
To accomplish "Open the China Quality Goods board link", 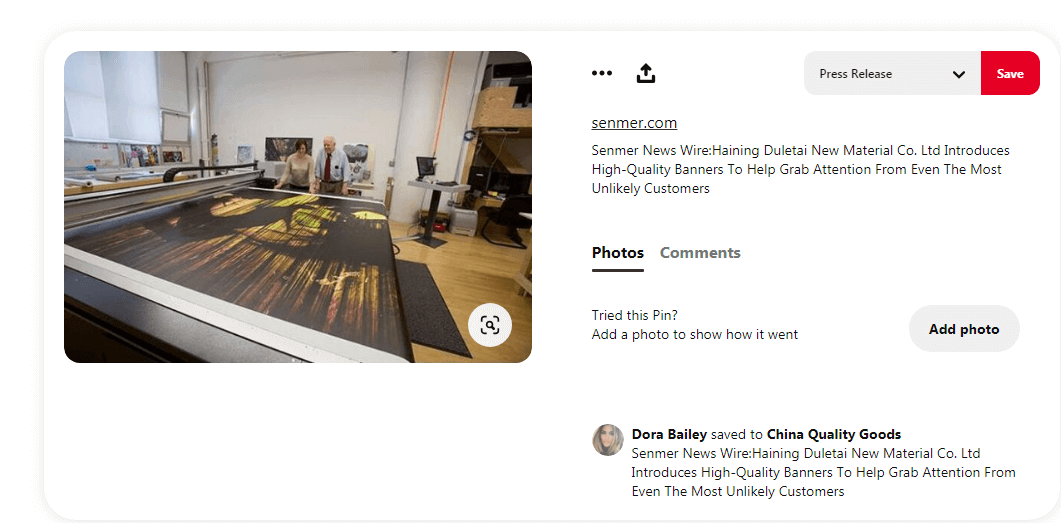I will (x=834, y=434).
